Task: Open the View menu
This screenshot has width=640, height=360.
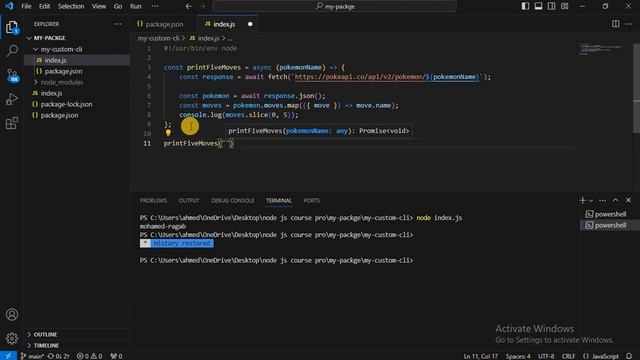Action: 99,6
